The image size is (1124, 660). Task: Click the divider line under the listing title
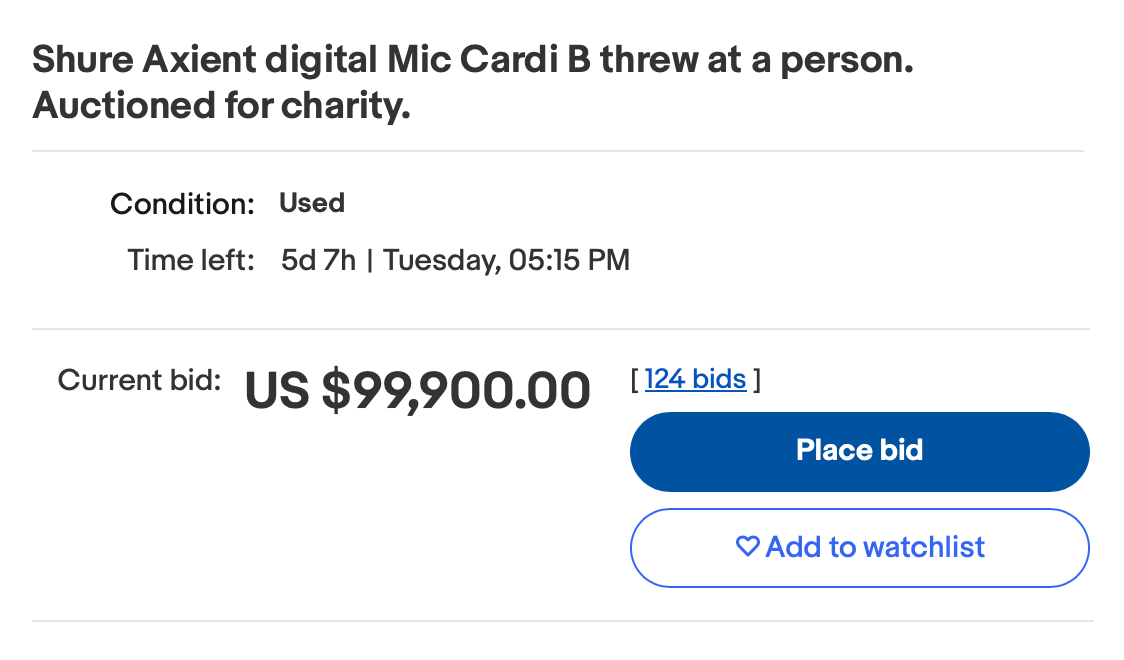558,151
